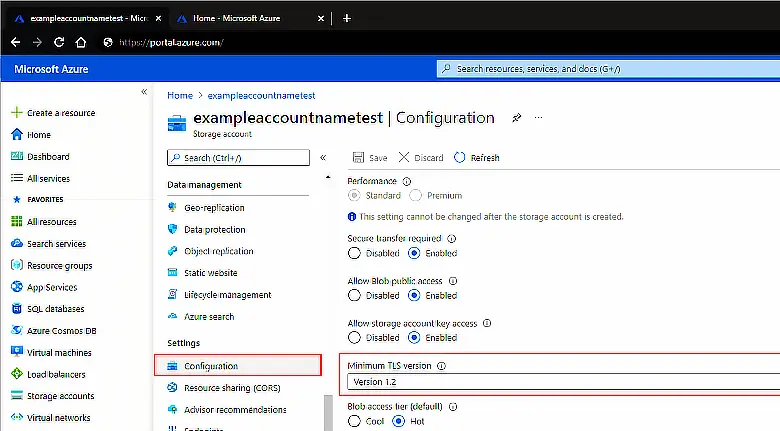Click info icon next to Minimum TLS version
Image resolution: width=780 pixels, height=431 pixels.
point(441,366)
